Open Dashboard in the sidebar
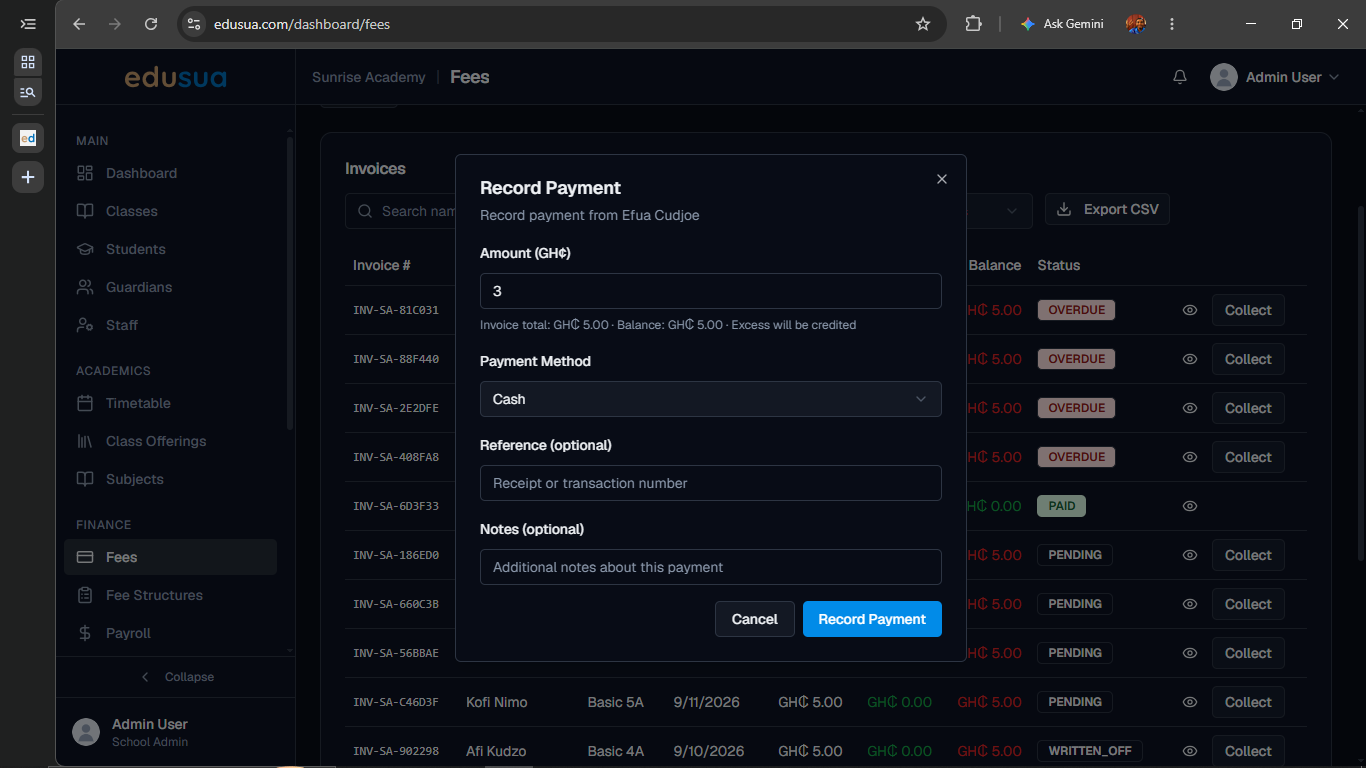Image resolution: width=1366 pixels, height=768 pixels. coord(170,173)
